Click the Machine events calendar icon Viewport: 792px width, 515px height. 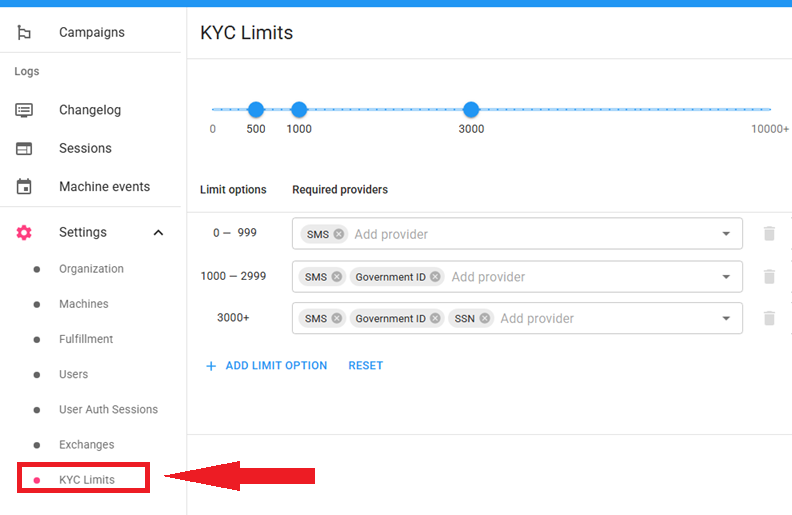pyautogui.click(x=24, y=186)
